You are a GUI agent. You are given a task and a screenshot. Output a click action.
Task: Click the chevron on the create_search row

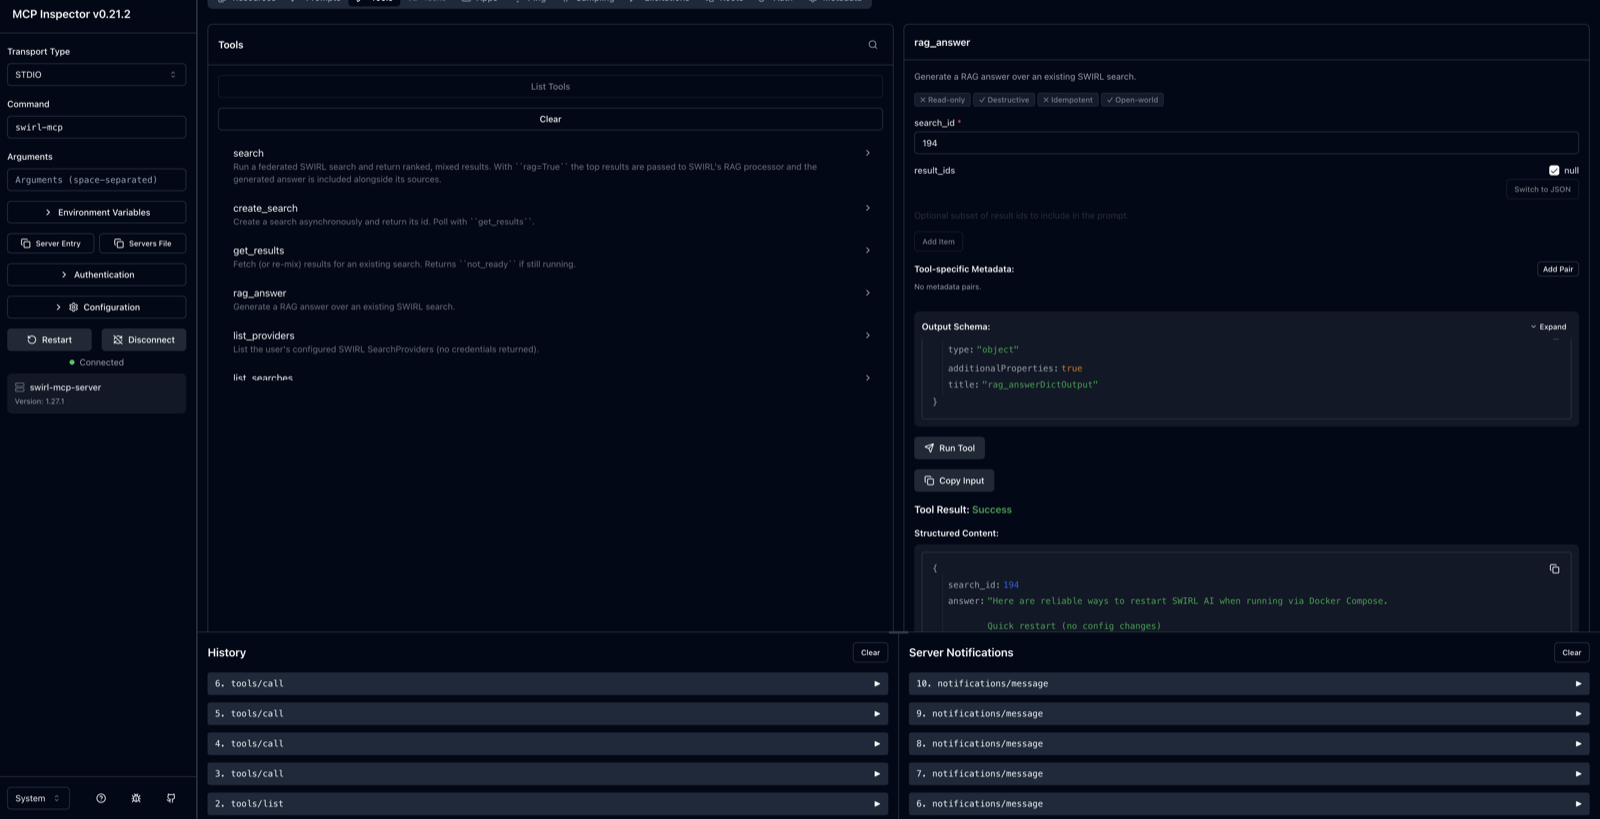point(867,208)
